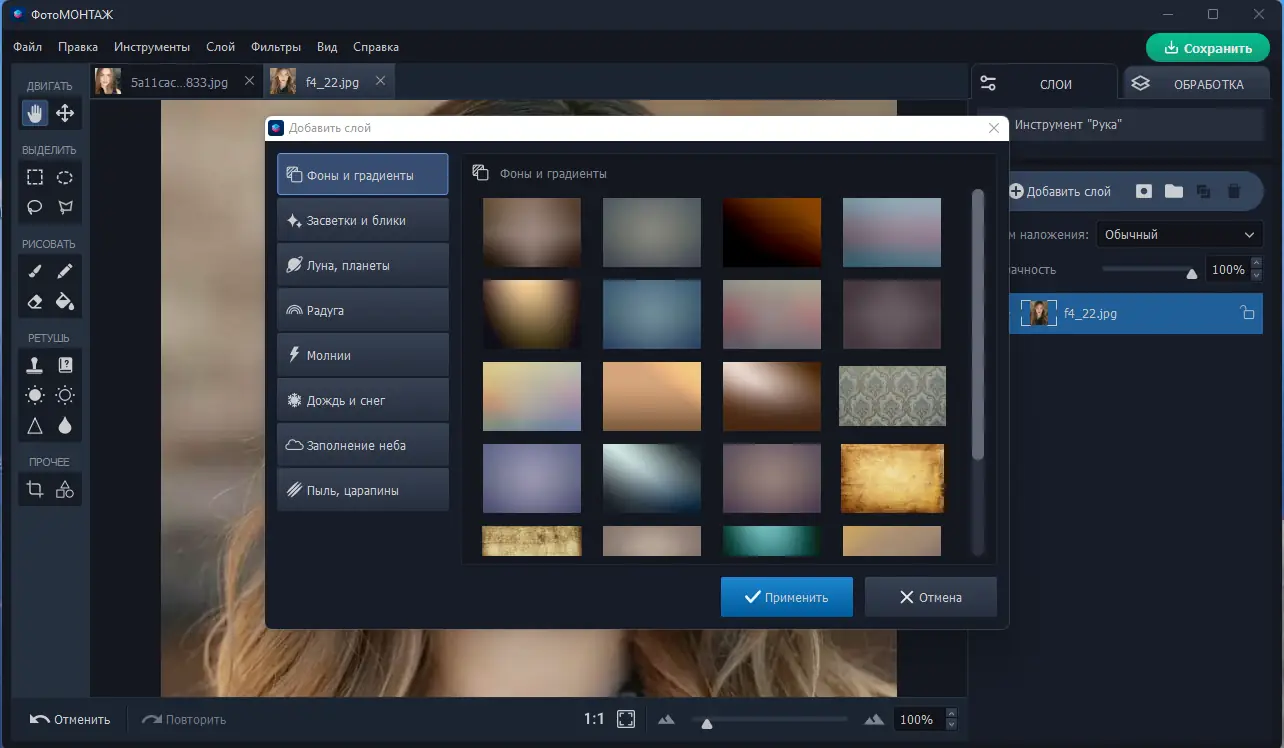This screenshot has height=748, width=1284.
Task: Click the zoom 100% field in bottom bar
Action: pos(917,719)
